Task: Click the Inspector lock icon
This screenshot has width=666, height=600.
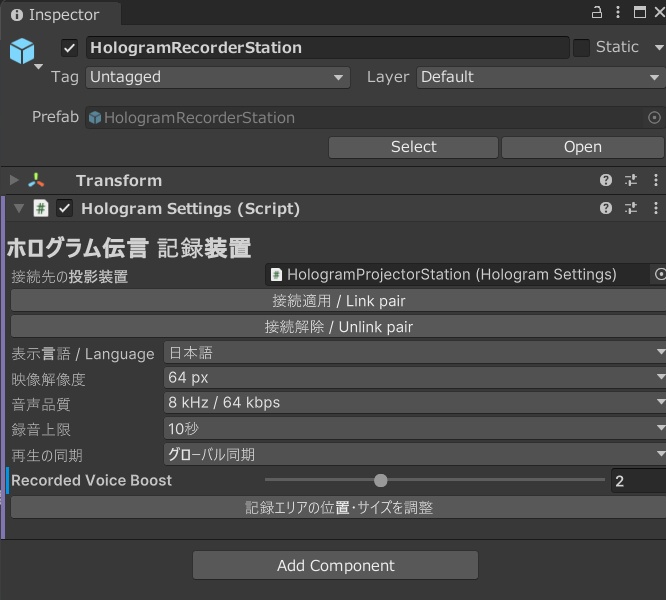Action: pos(597,12)
